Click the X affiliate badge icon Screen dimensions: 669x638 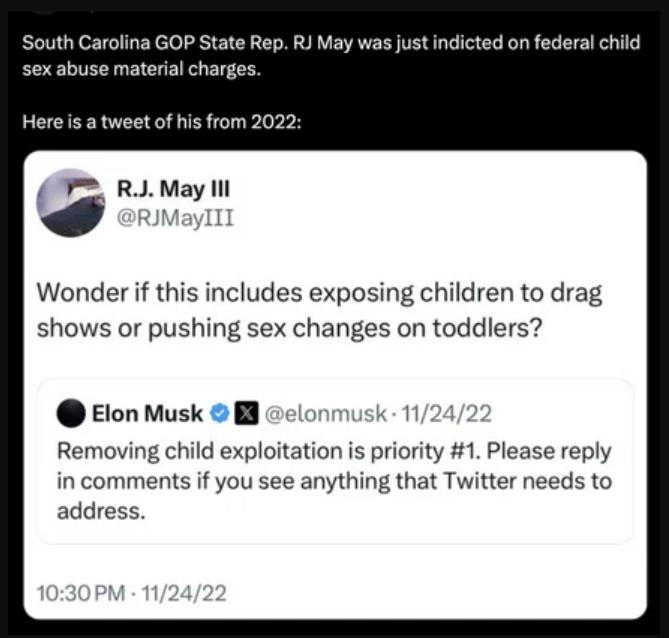(x=246, y=413)
